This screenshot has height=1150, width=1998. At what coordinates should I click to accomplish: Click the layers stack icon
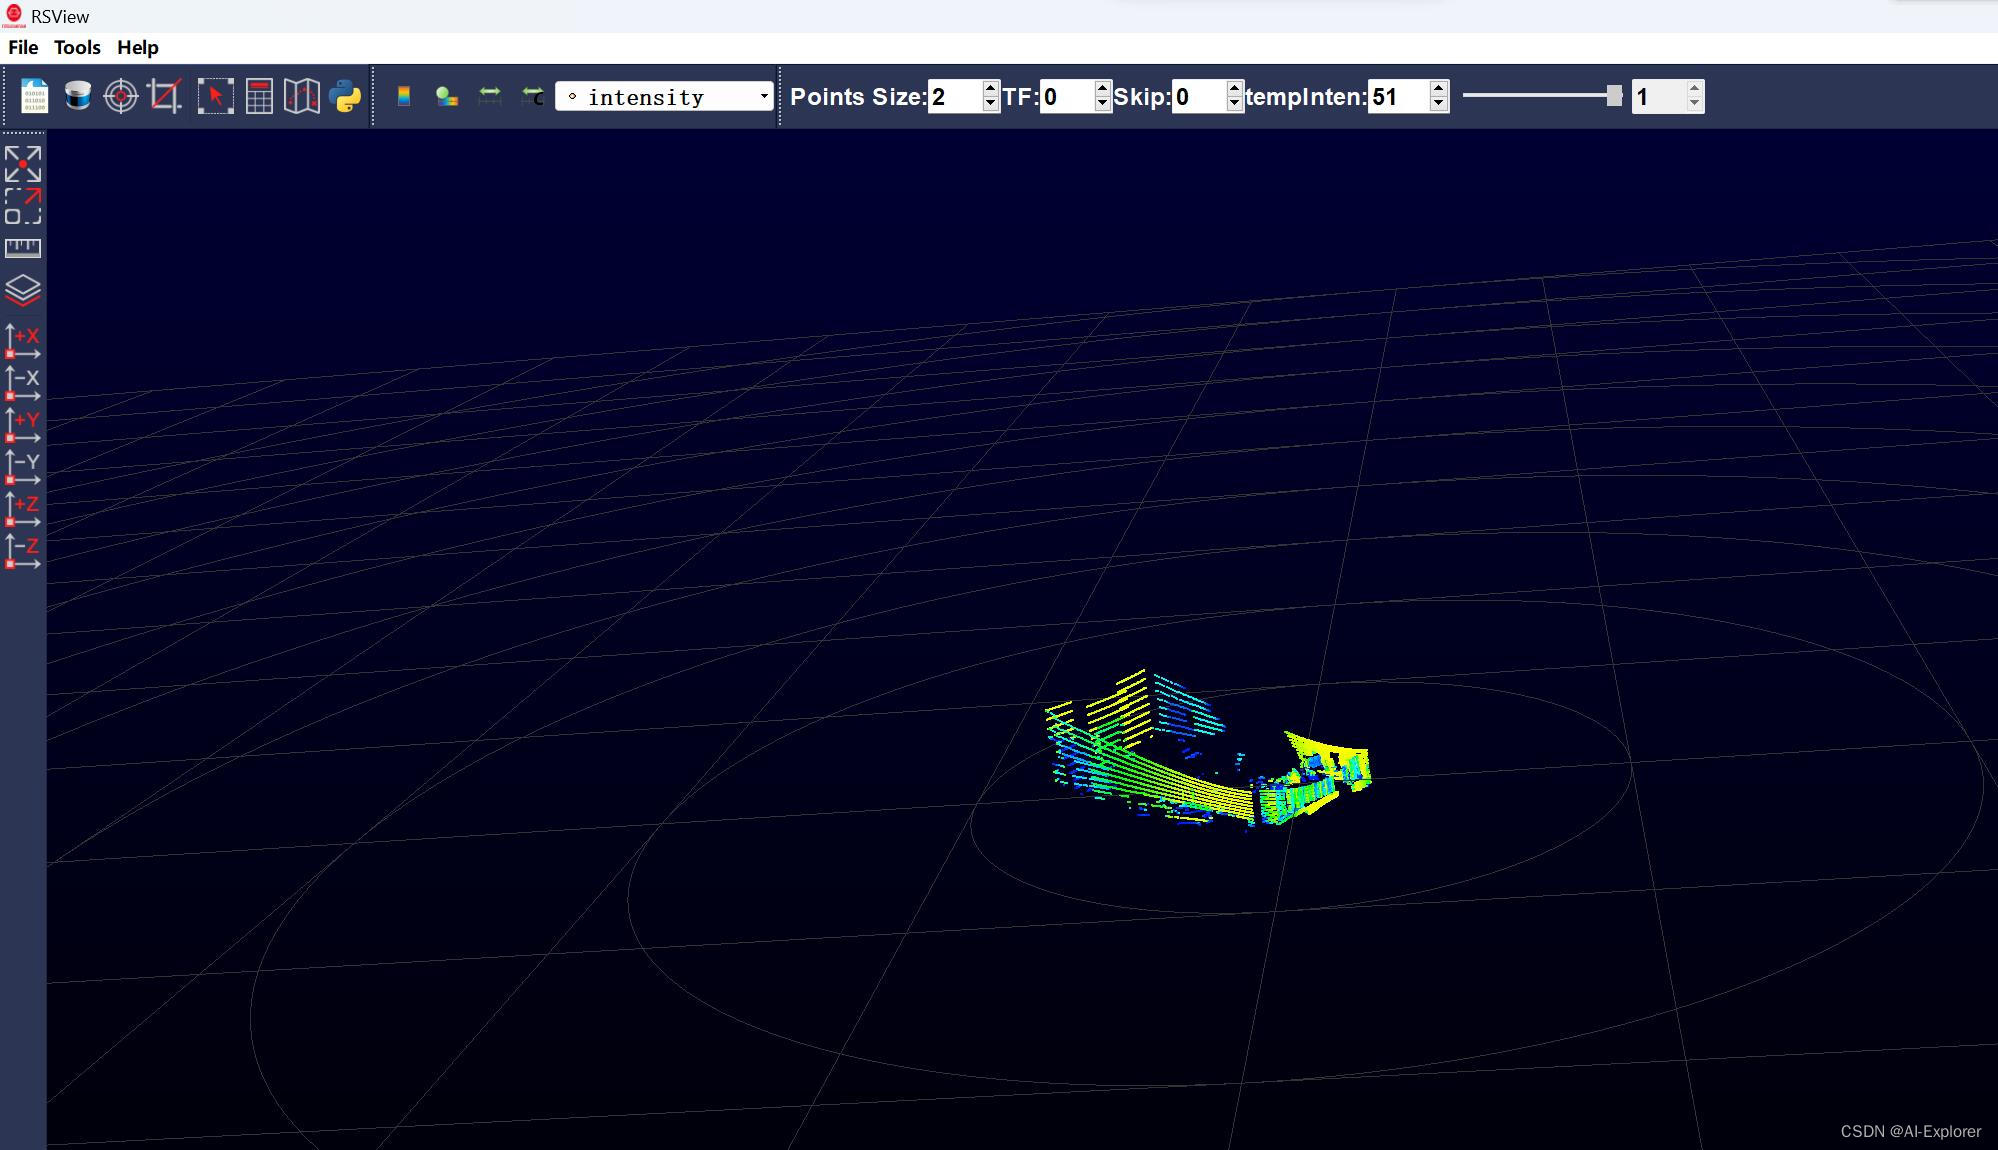[x=23, y=291]
